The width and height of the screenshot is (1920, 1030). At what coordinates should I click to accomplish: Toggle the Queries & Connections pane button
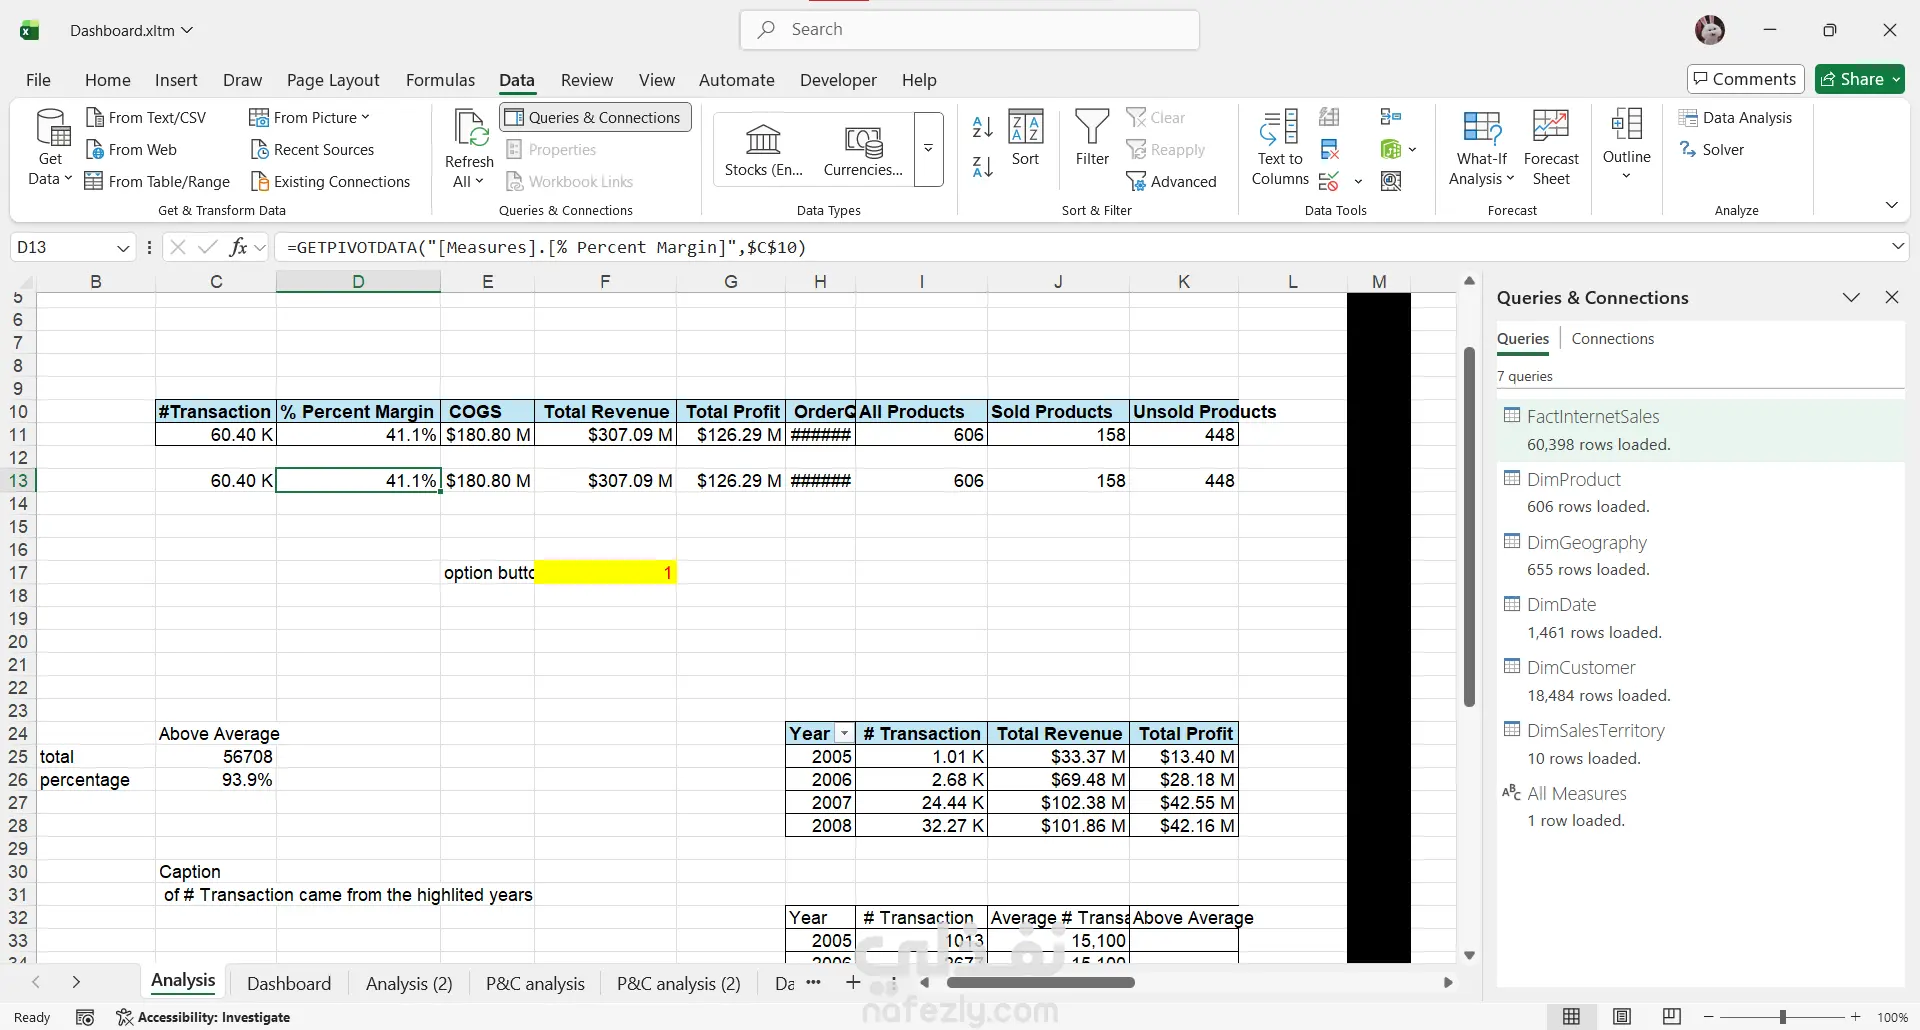[x=595, y=117]
